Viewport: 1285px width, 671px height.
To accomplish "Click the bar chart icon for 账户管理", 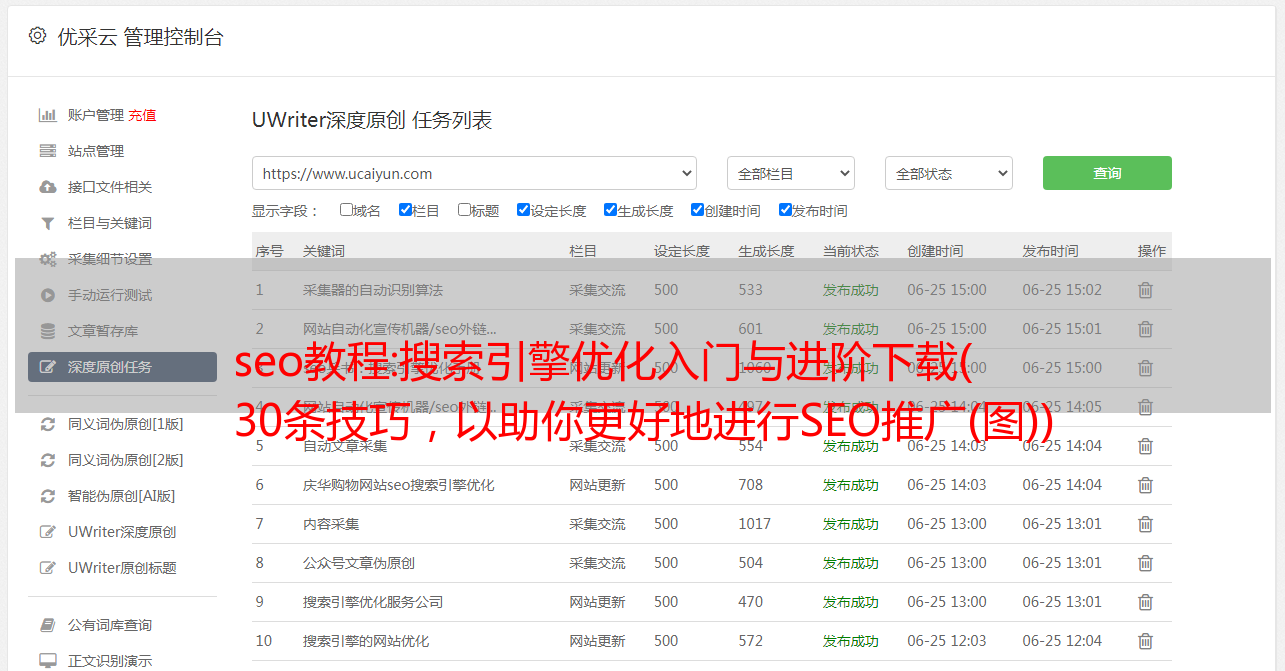I will [47, 115].
